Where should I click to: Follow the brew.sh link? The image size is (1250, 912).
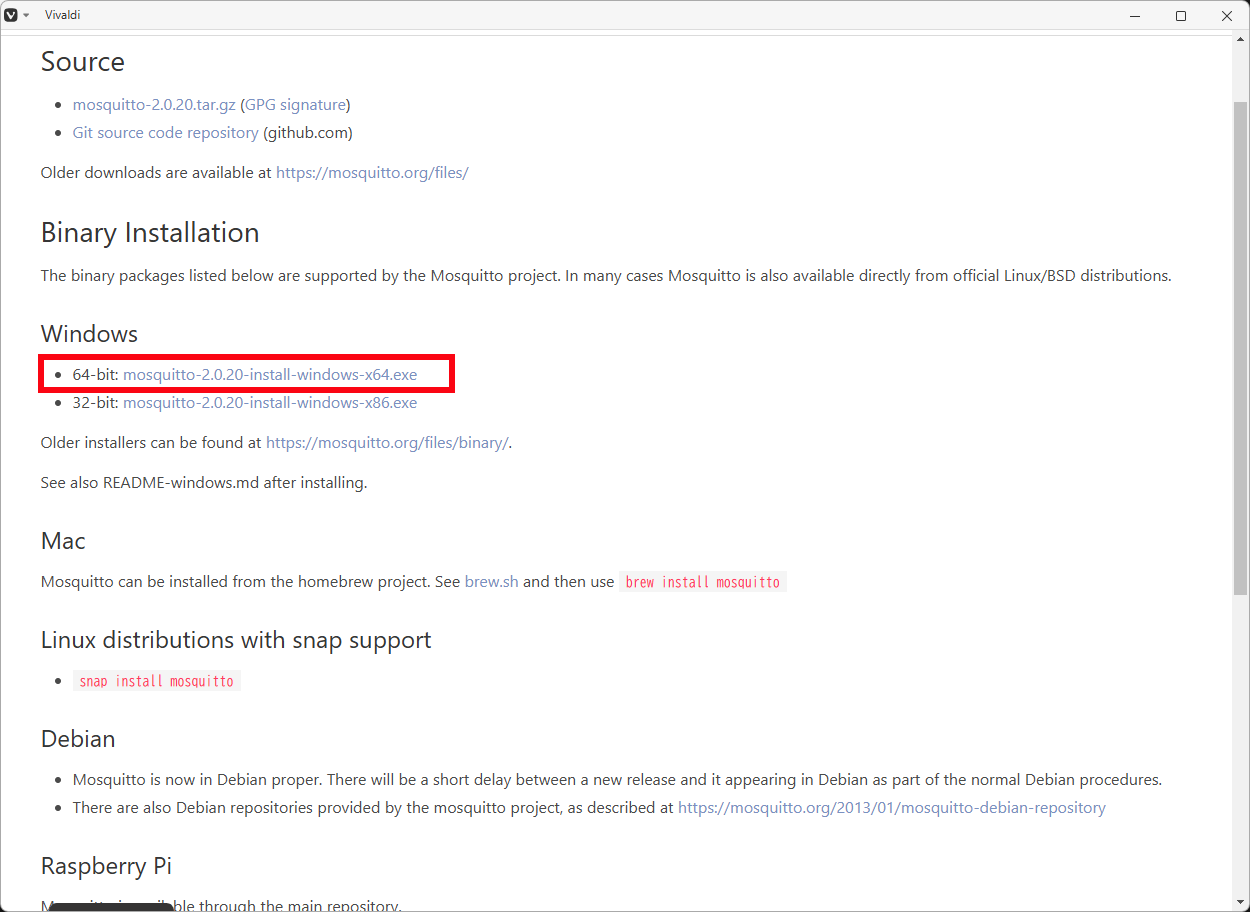click(491, 581)
